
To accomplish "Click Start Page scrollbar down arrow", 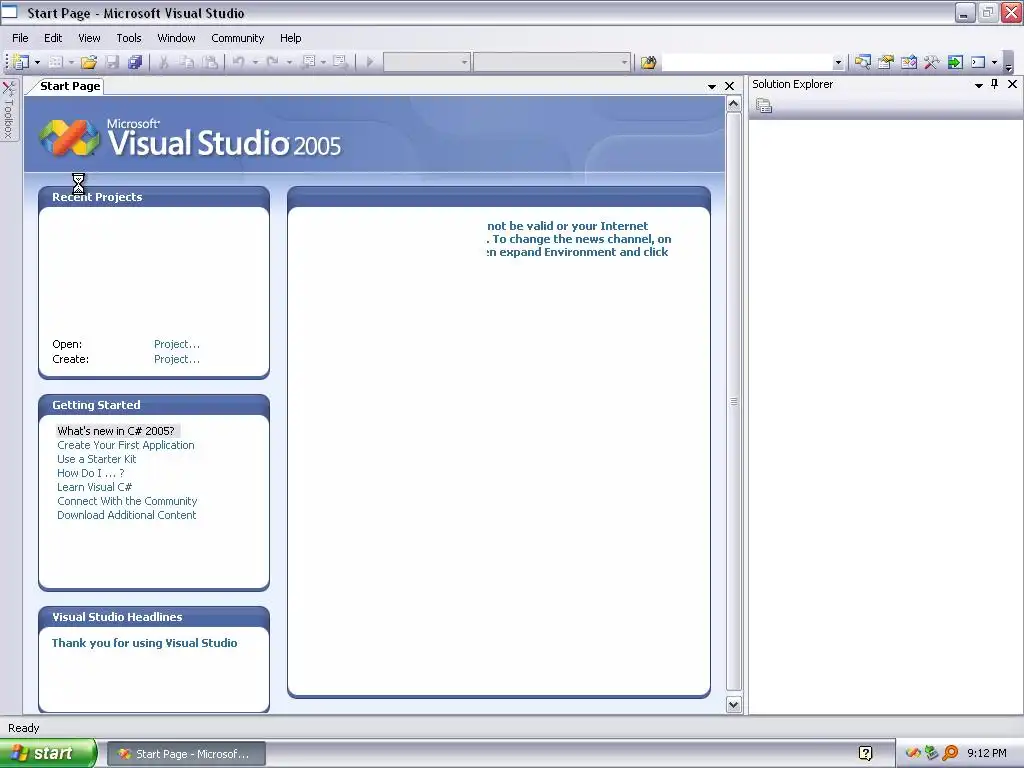I will 733,705.
